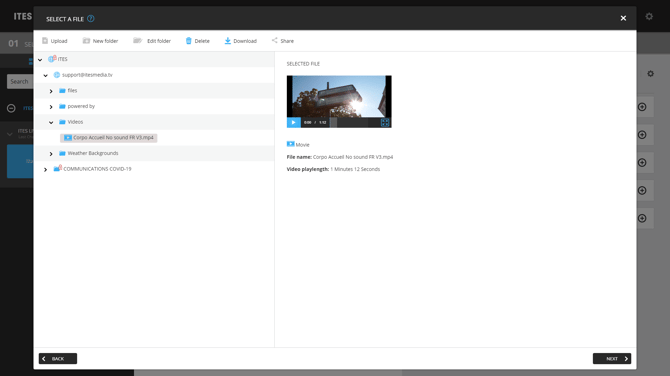Collapse the Videos folder

tap(51, 122)
